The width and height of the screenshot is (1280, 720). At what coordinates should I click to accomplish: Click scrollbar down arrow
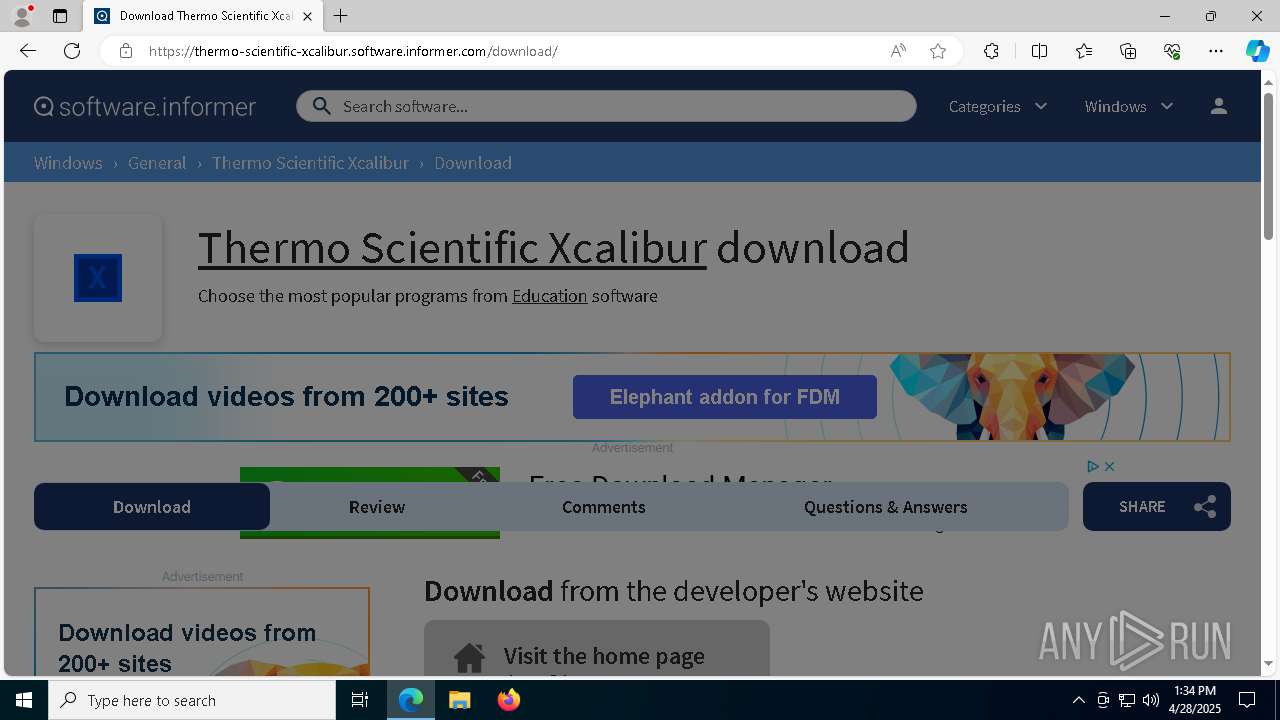(x=1268, y=664)
